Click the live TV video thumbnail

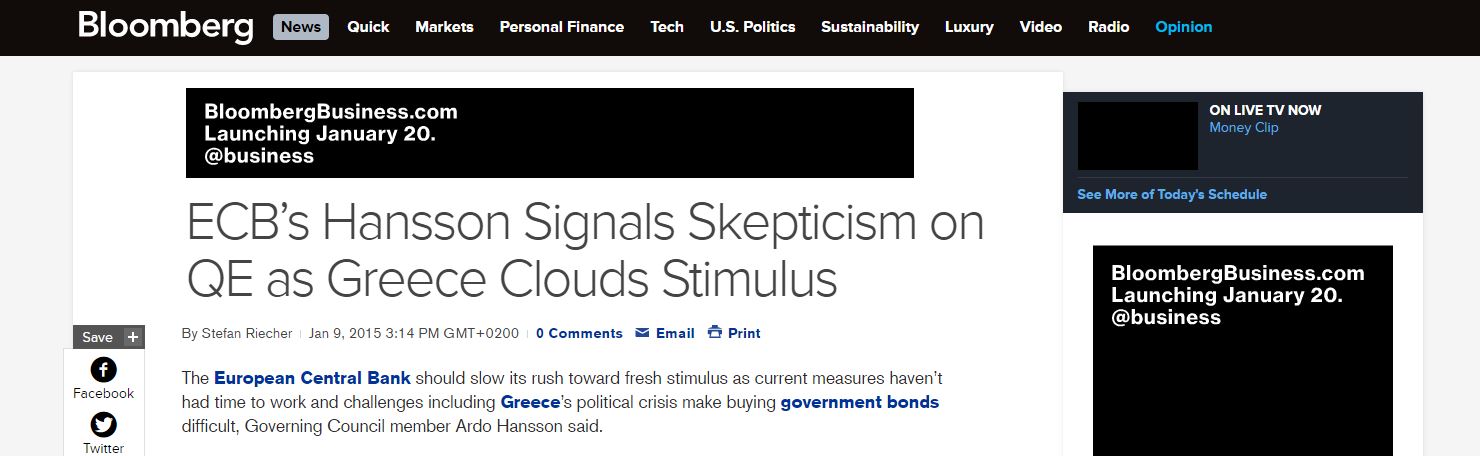coord(1137,136)
